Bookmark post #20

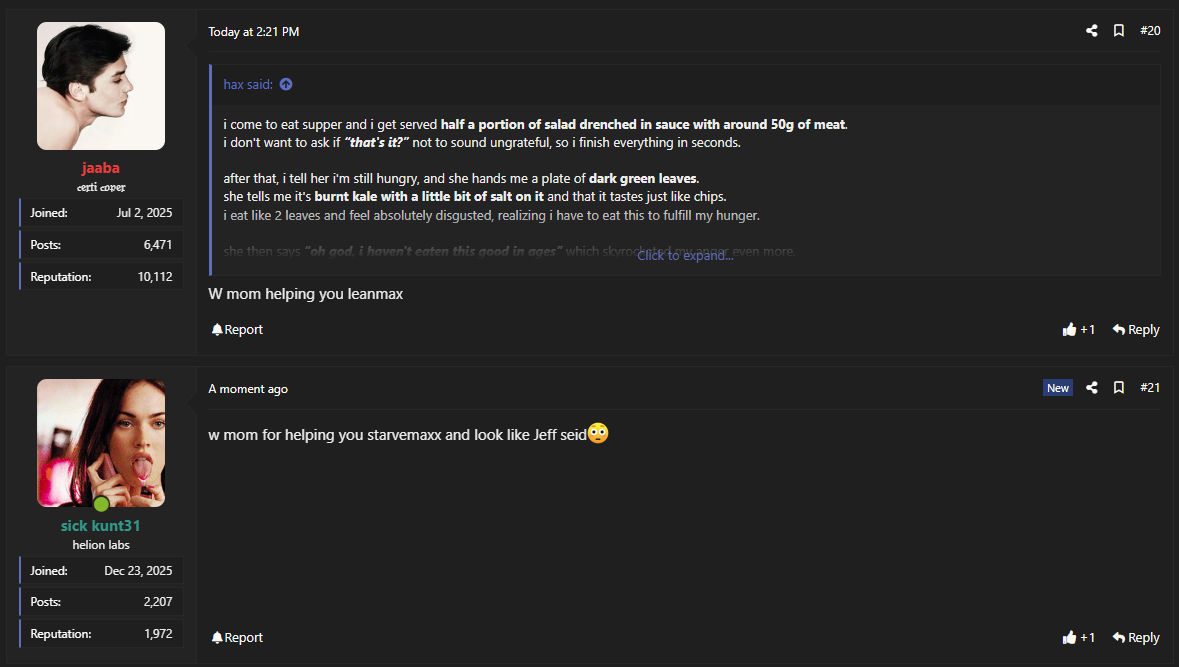tap(1119, 31)
